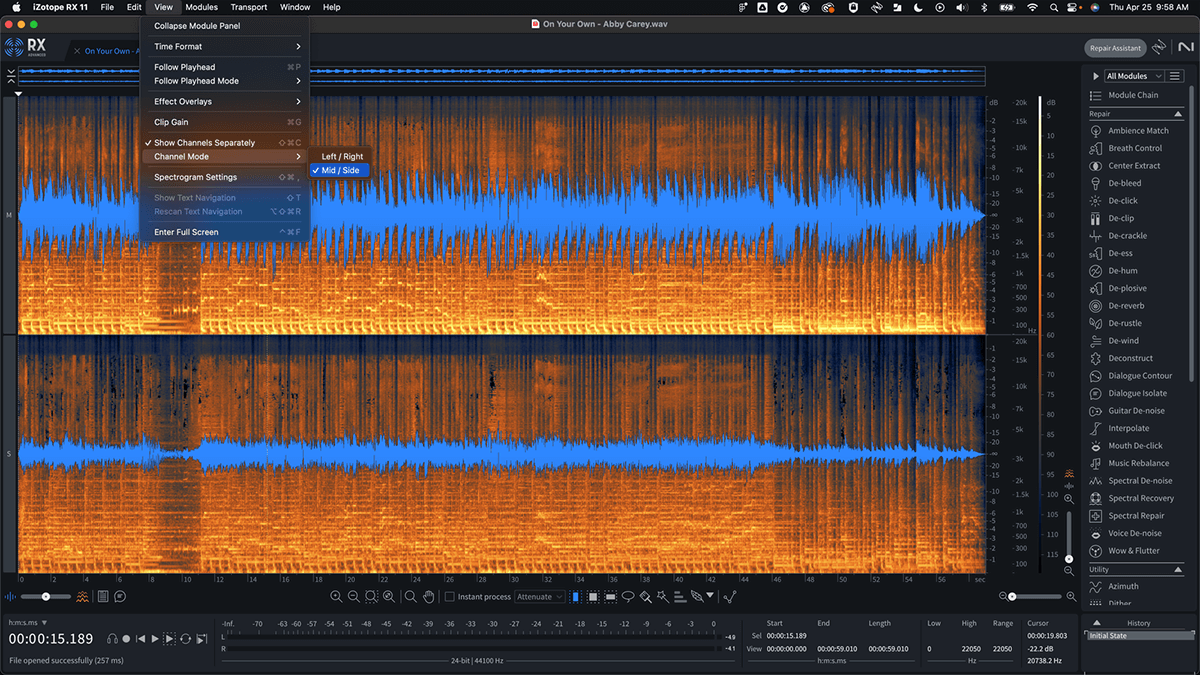Open the De-crackle module

pyautogui.click(x=1129, y=236)
